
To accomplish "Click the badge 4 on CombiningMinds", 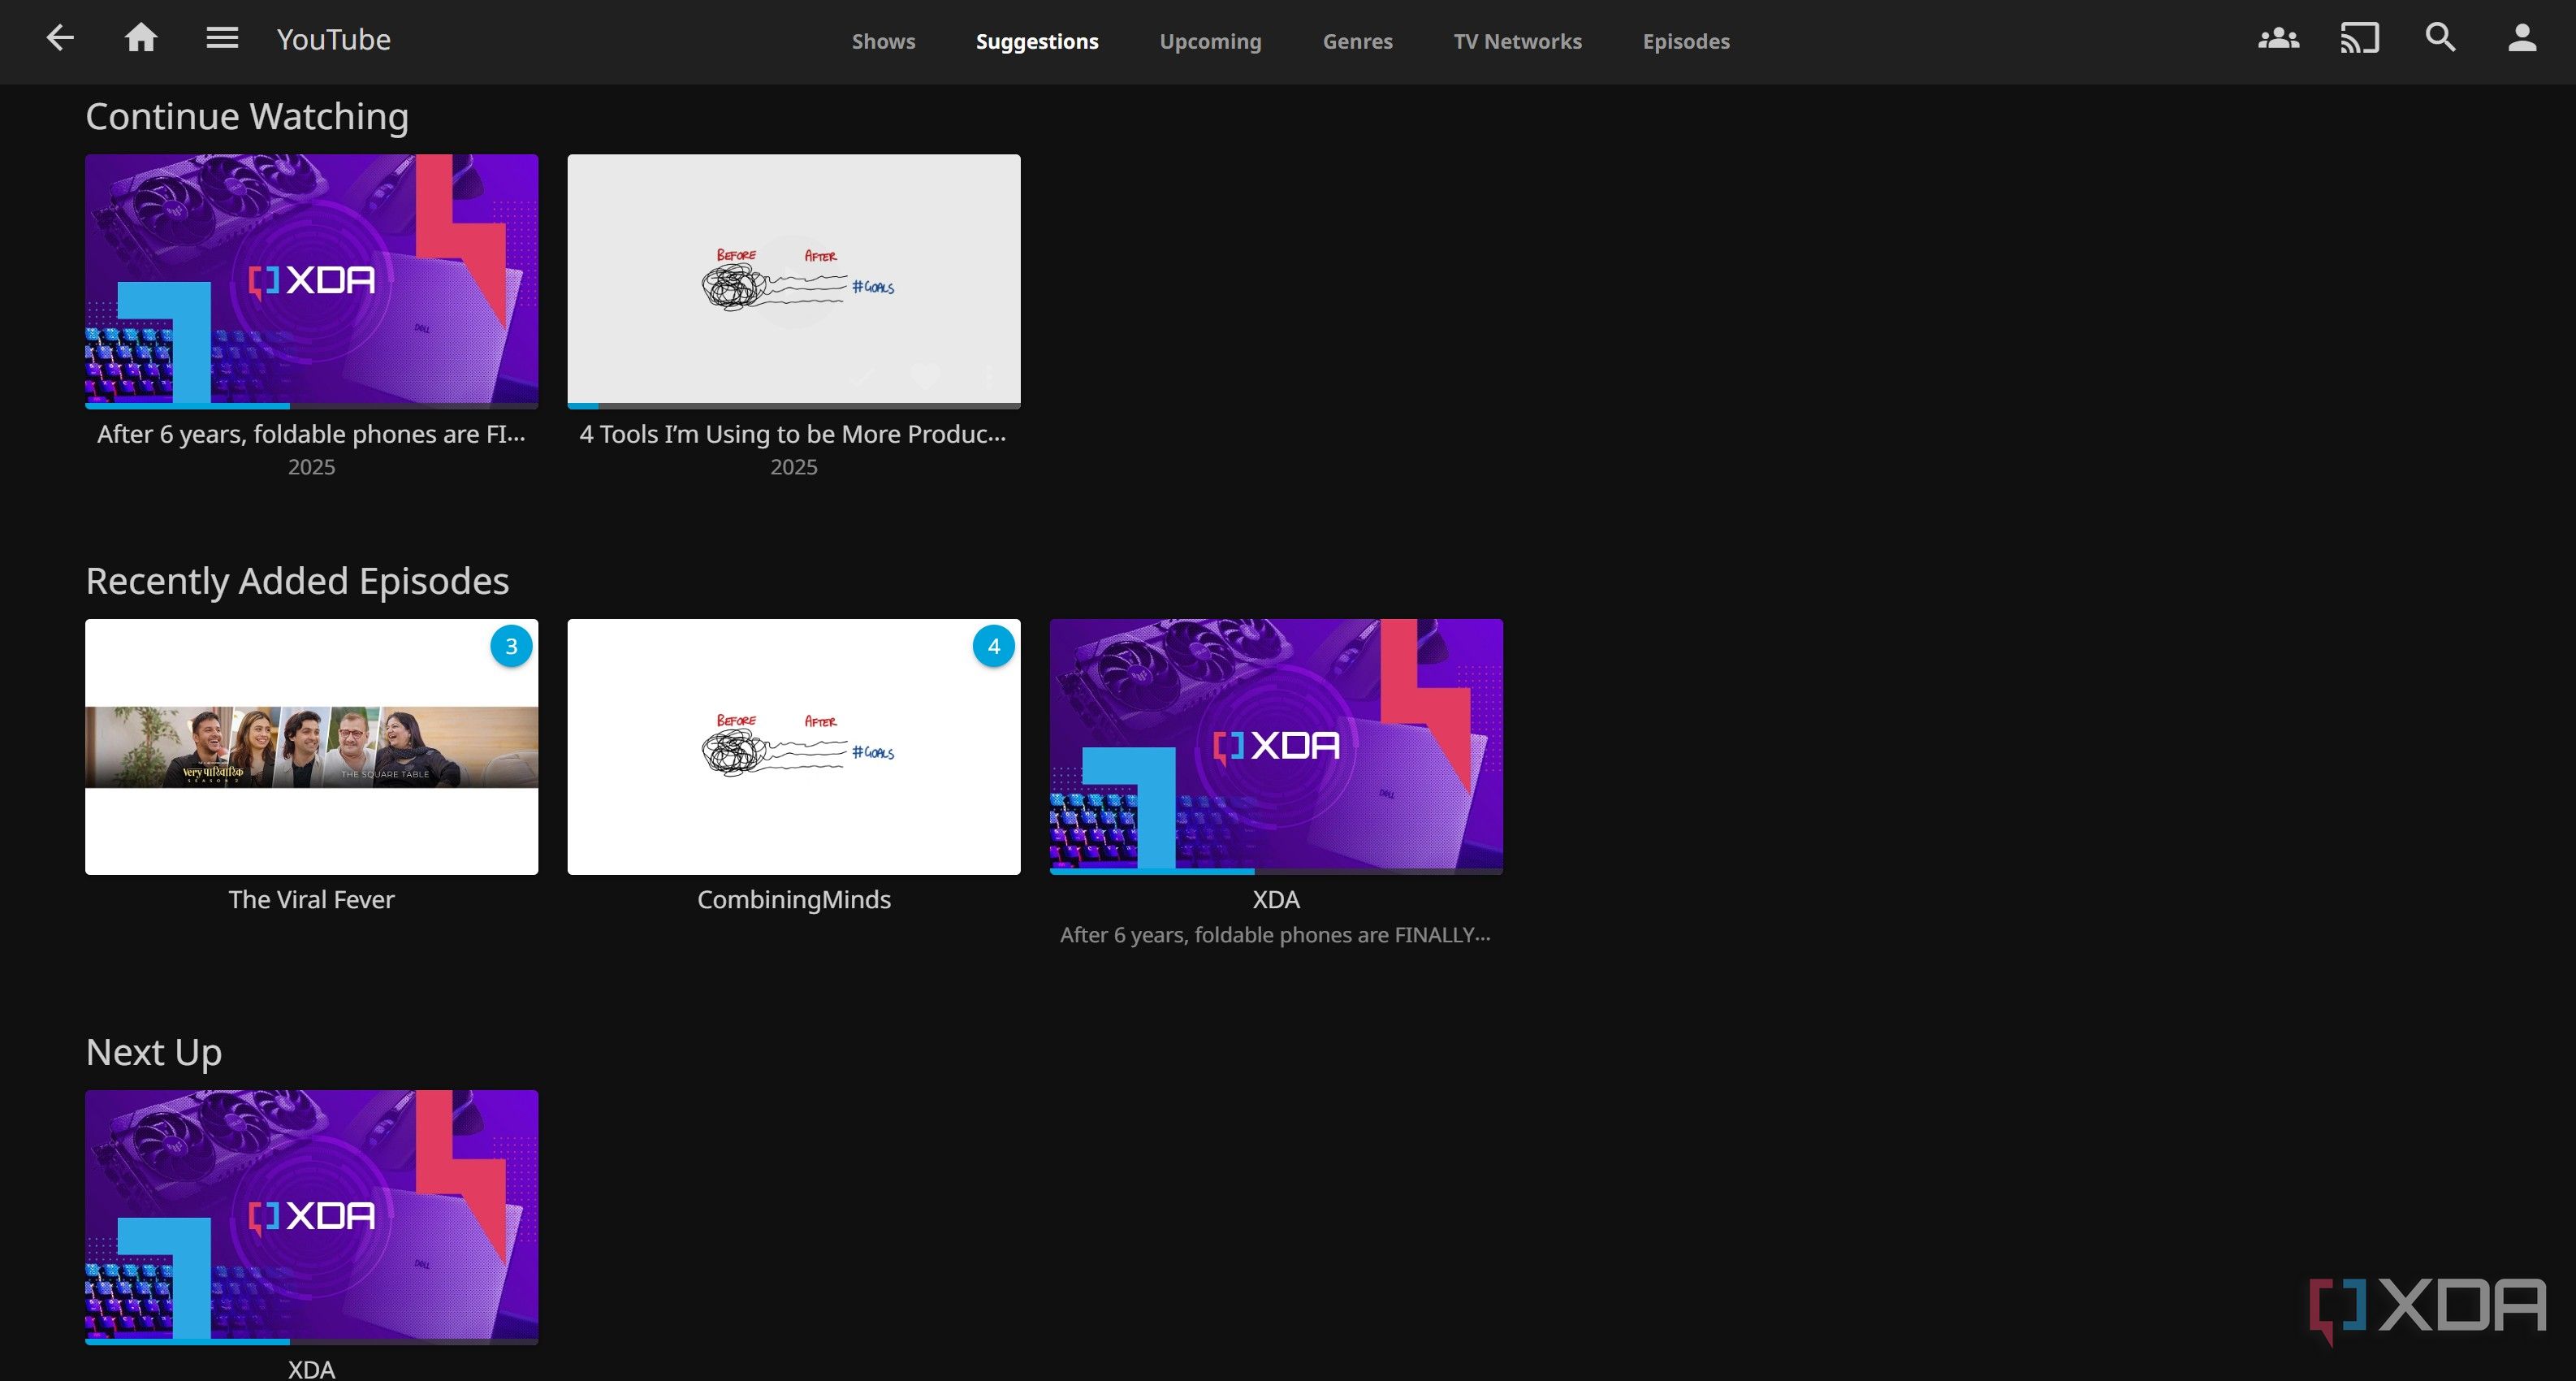I will pos(993,646).
